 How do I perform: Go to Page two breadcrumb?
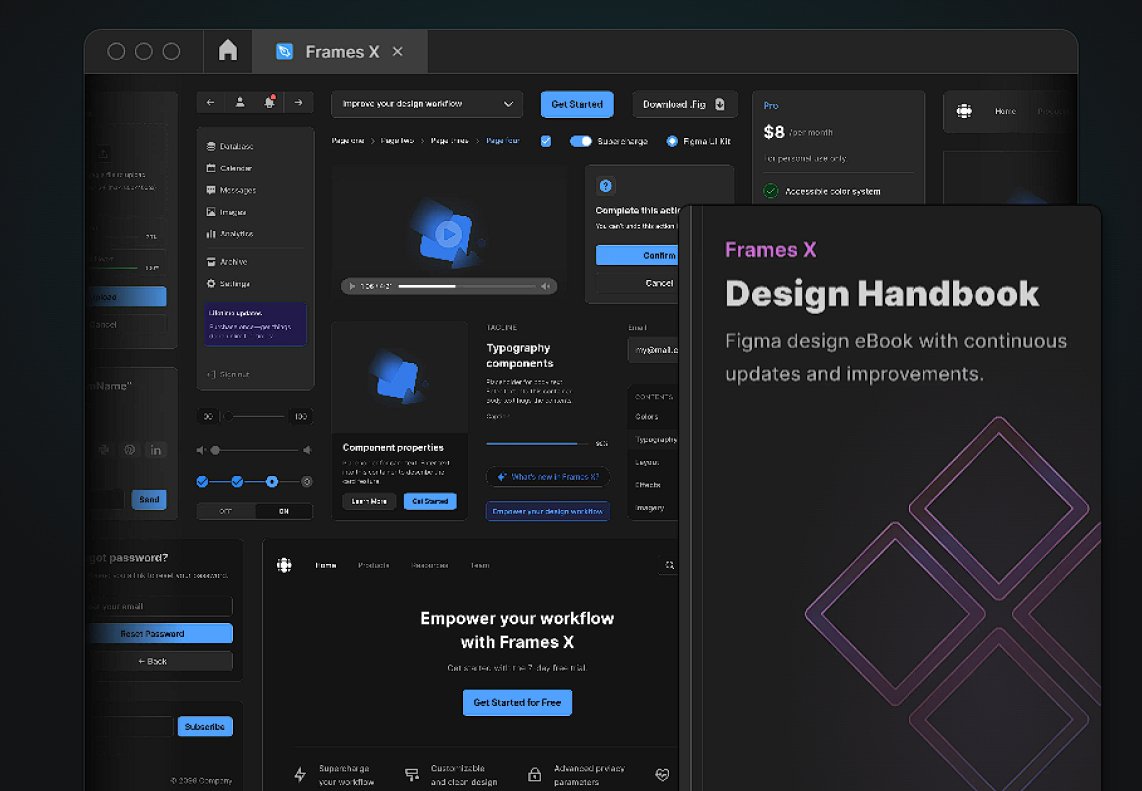[x=397, y=141]
